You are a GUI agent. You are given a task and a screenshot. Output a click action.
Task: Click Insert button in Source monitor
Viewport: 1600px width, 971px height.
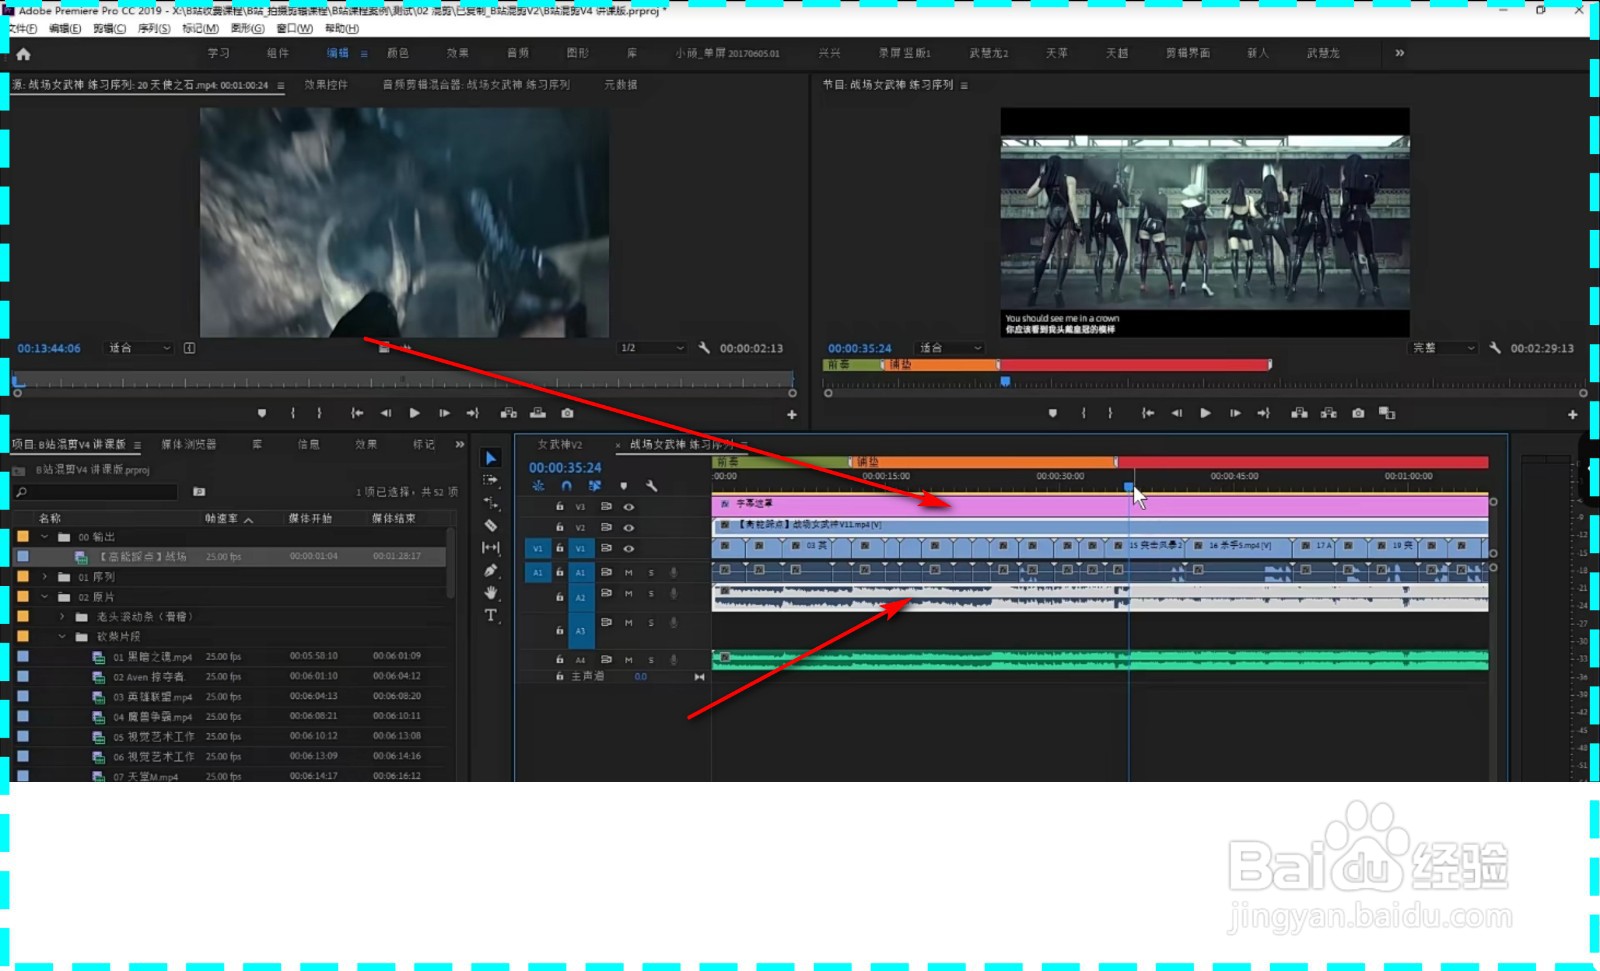click(x=508, y=413)
